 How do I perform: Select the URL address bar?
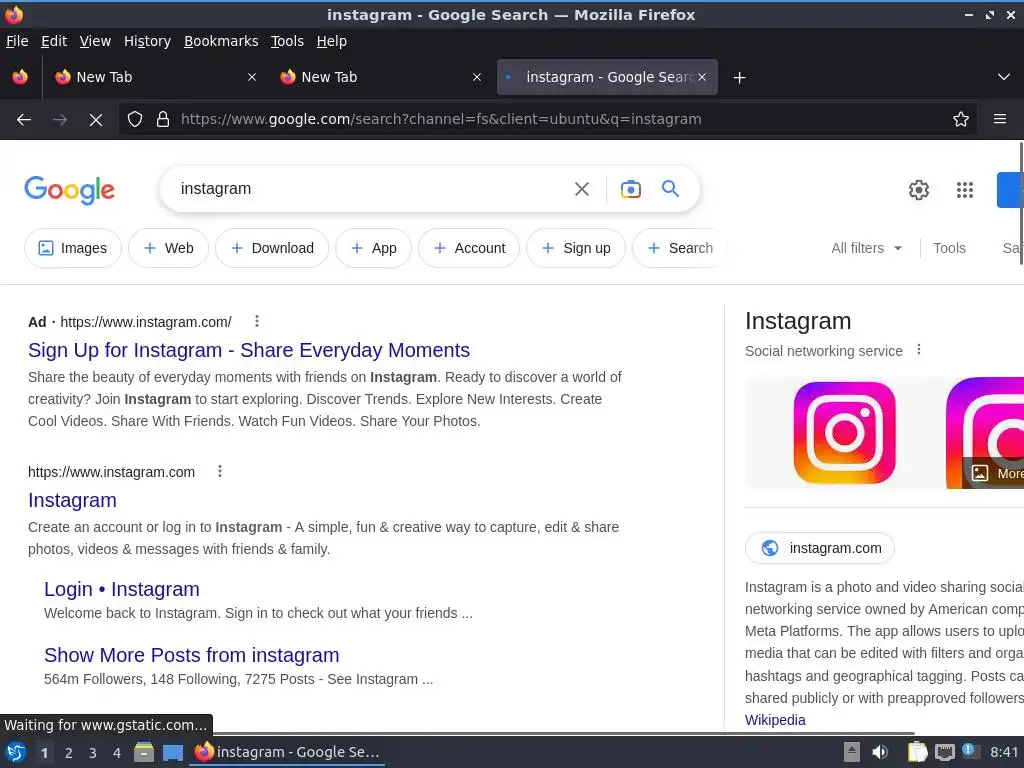(x=547, y=120)
